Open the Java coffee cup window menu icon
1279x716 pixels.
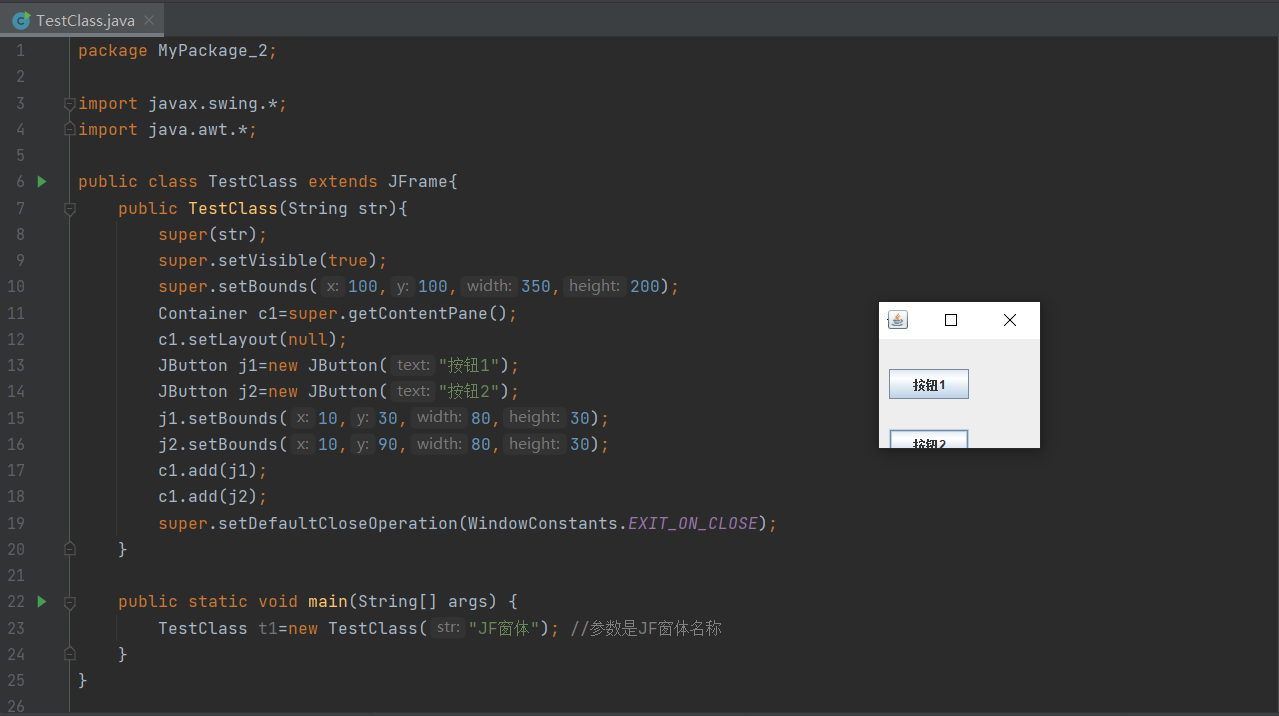pos(898,320)
